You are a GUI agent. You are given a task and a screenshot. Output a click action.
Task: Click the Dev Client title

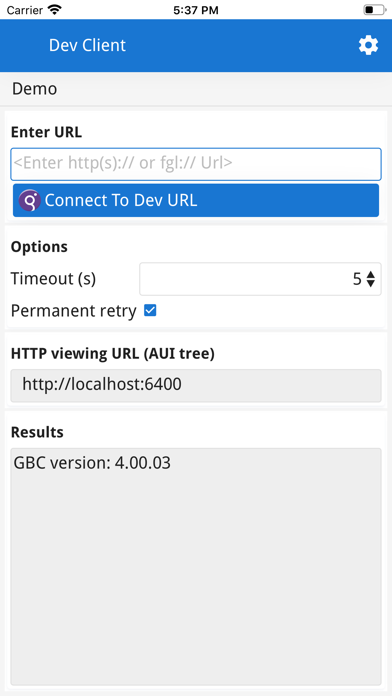tap(87, 45)
